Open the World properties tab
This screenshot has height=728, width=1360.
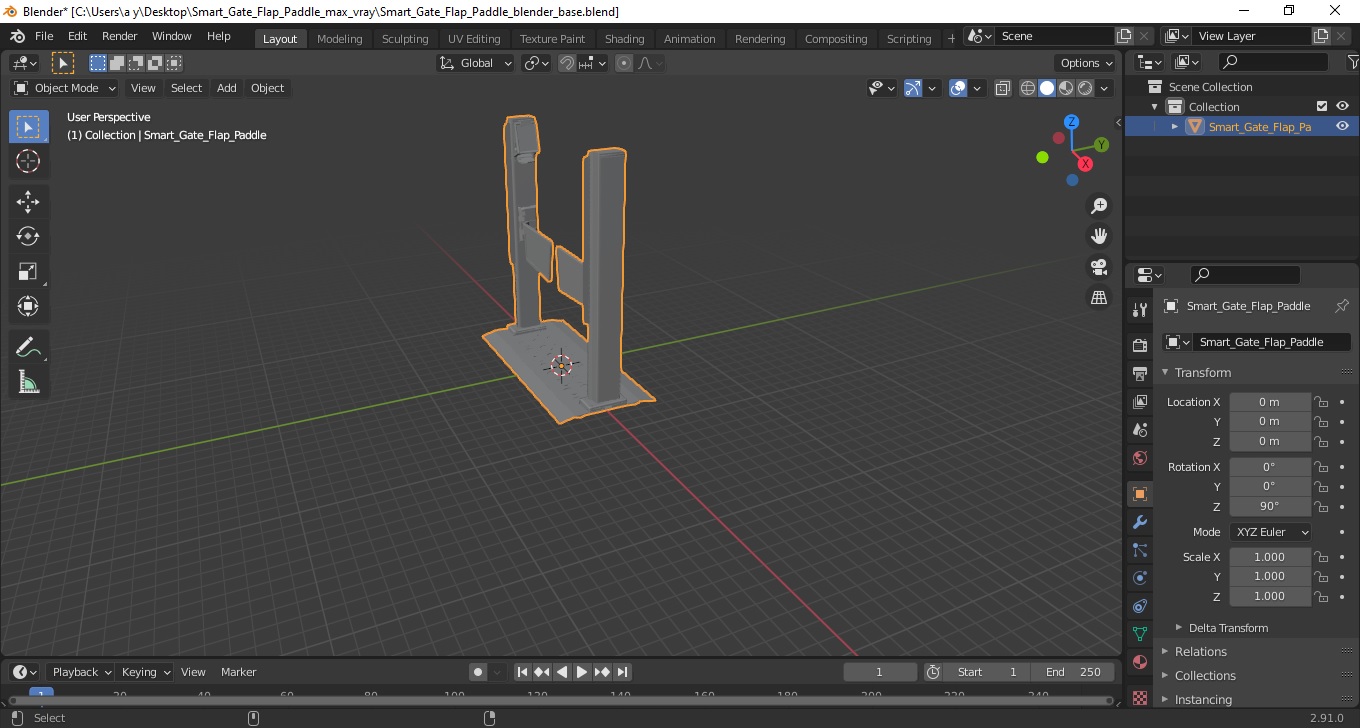click(1139, 458)
